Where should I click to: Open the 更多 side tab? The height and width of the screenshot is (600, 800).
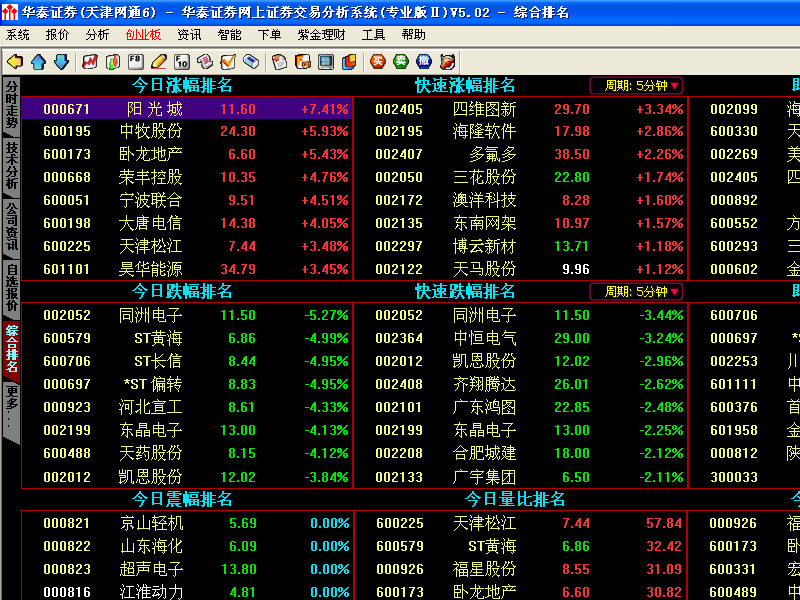point(11,410)
